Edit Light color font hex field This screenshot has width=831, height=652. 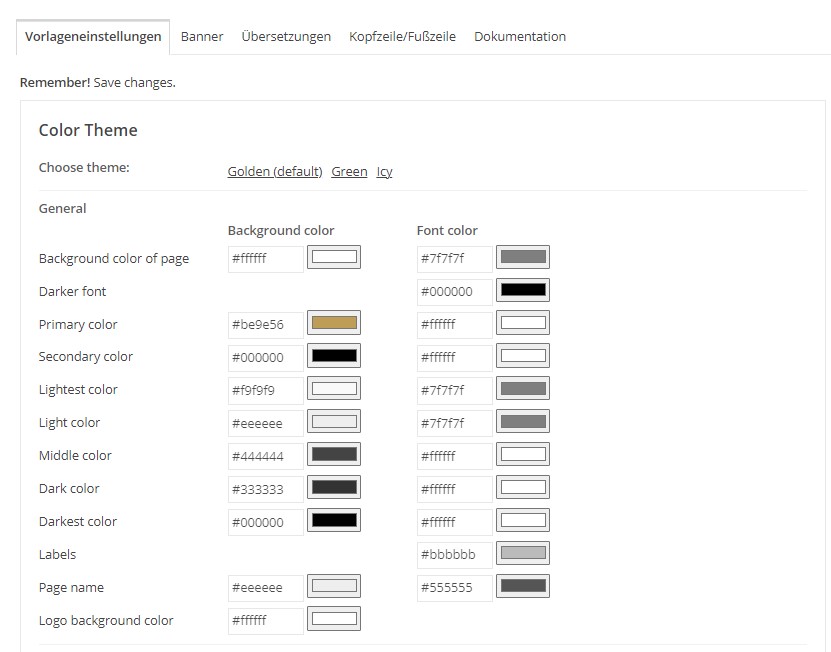pyautogui.click(x=455, y=423)
